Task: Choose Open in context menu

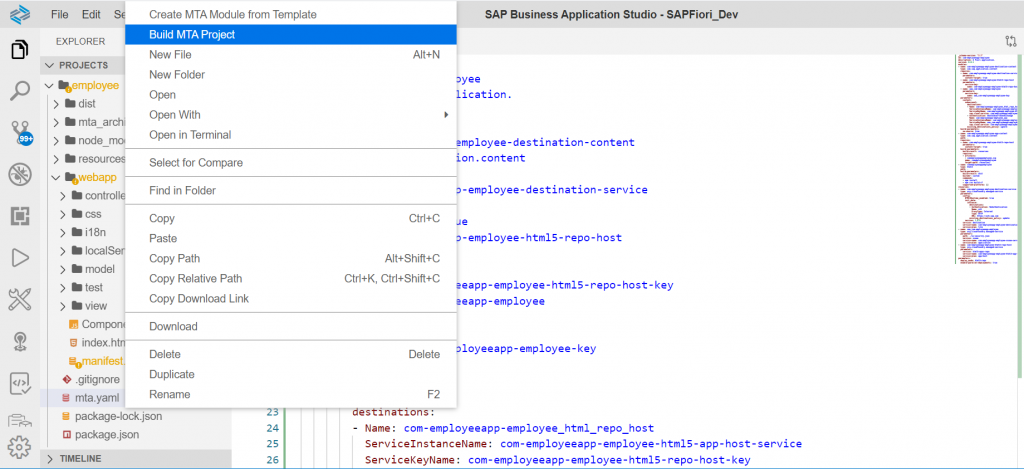Action: (x=291, y=95)
